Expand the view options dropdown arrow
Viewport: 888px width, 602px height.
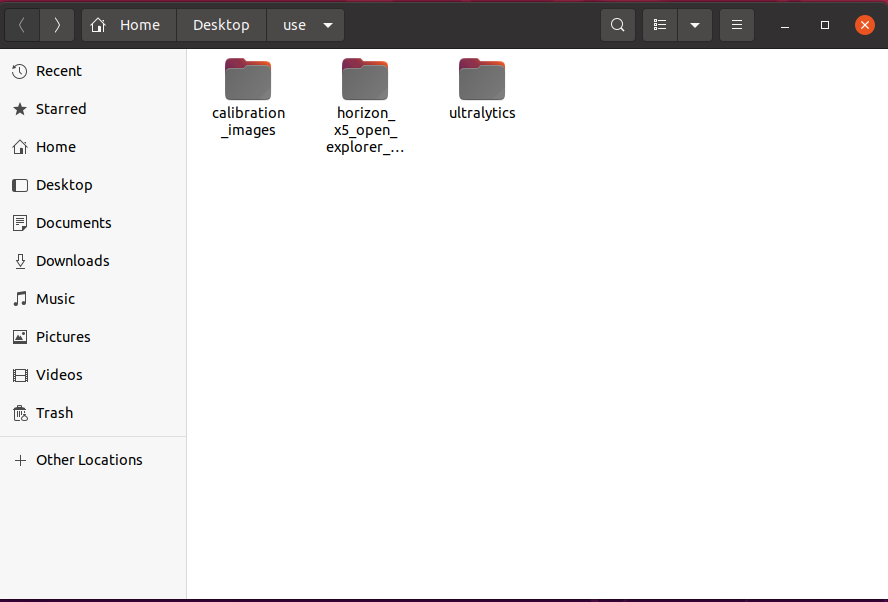(x=695, y=25)
